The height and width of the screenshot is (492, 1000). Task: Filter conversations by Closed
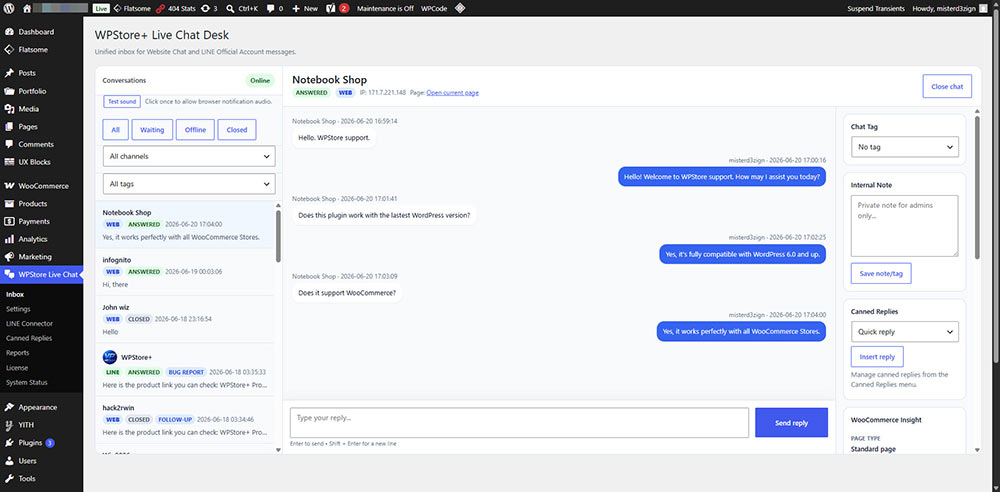[x=237, y=130]
